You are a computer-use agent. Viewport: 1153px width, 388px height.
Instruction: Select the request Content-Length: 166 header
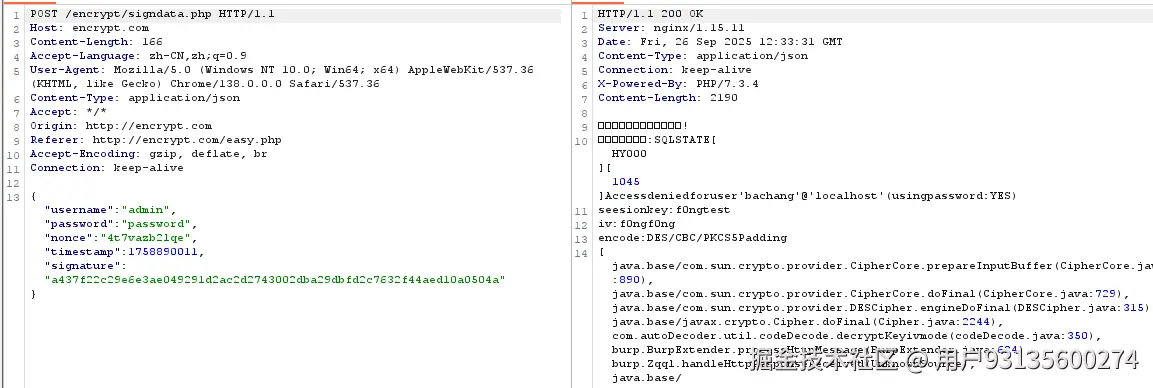pyautogui.click(x=96, y=42)
